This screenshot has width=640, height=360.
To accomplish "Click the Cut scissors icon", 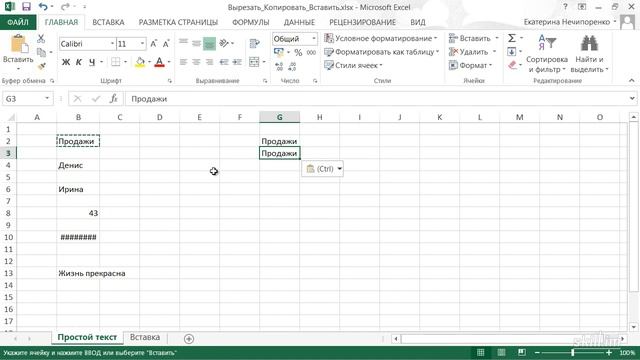I will pos(41,39).
